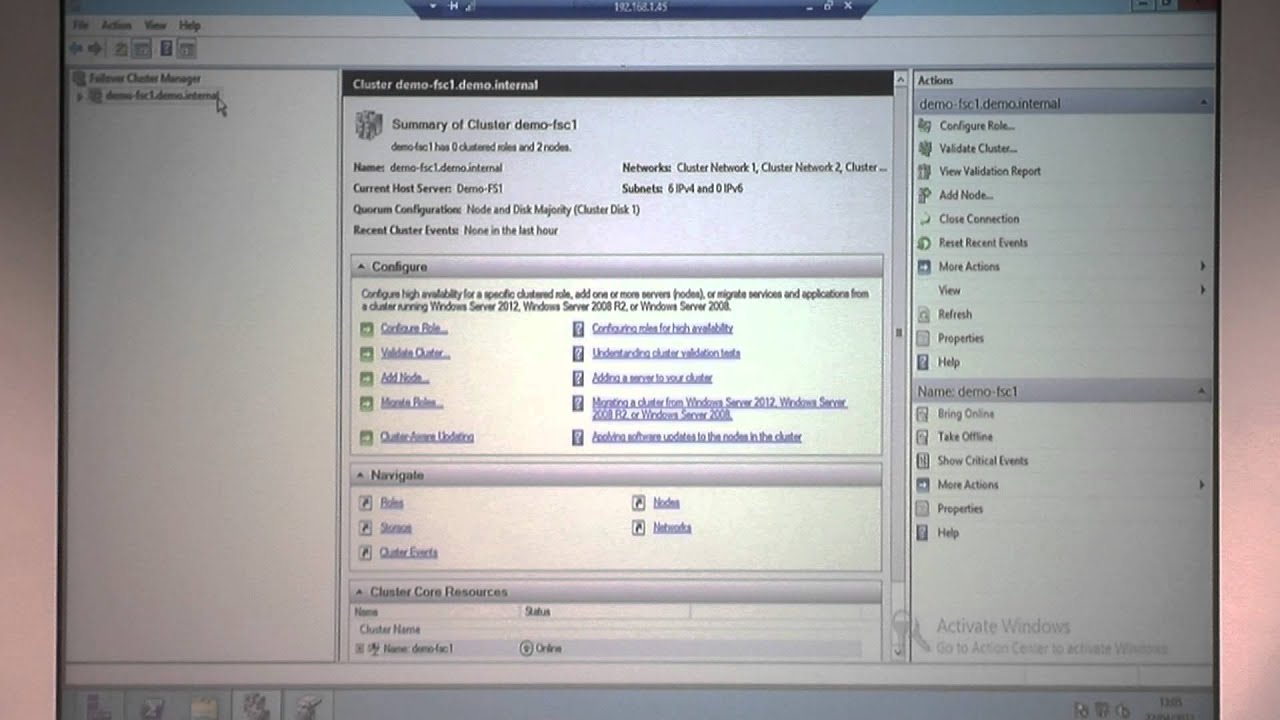Click the shortcut icon beside Roles link

(366, 503)
